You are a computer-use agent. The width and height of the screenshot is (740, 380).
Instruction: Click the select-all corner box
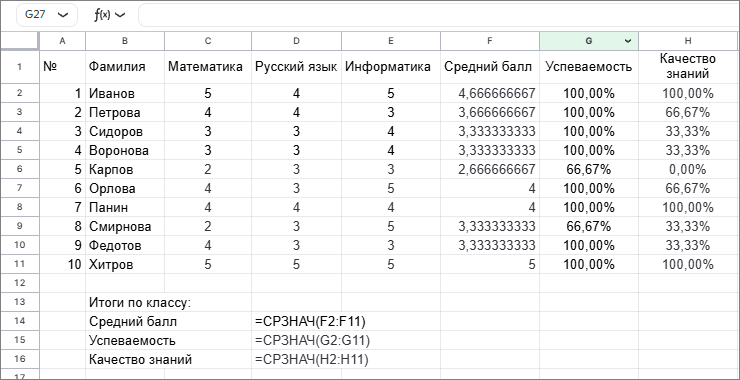click(19, 41)
